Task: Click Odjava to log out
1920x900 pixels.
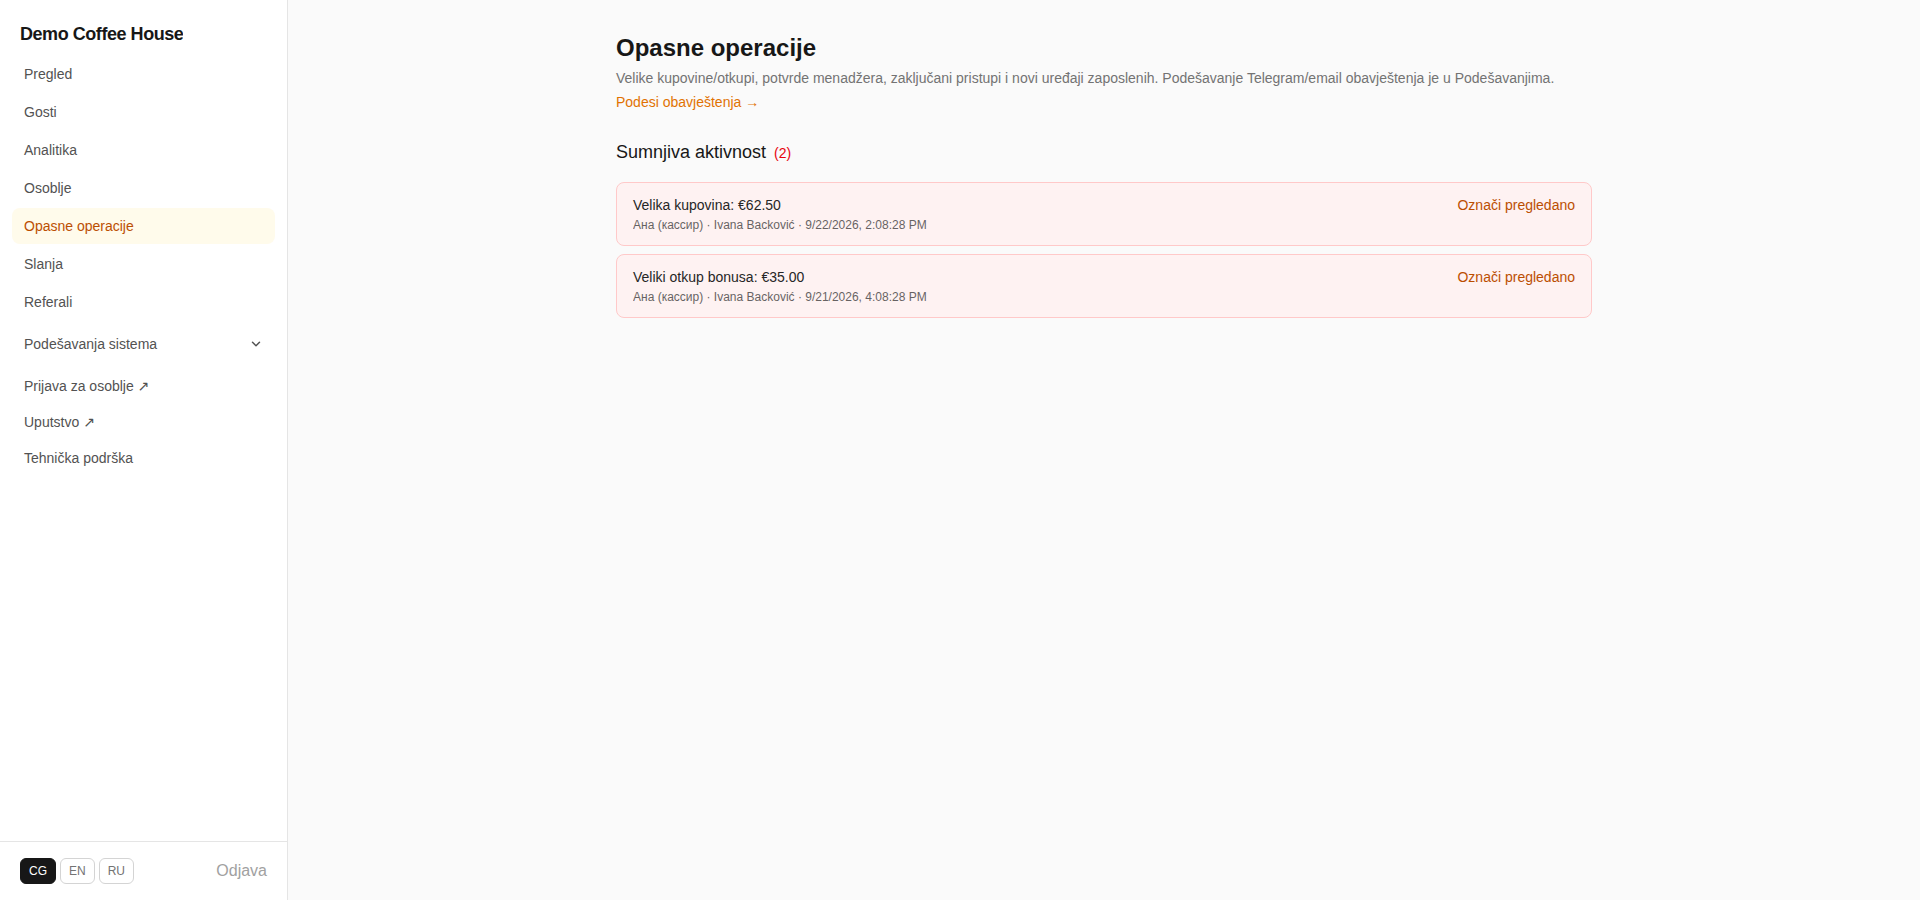Action: coord(241,871)
